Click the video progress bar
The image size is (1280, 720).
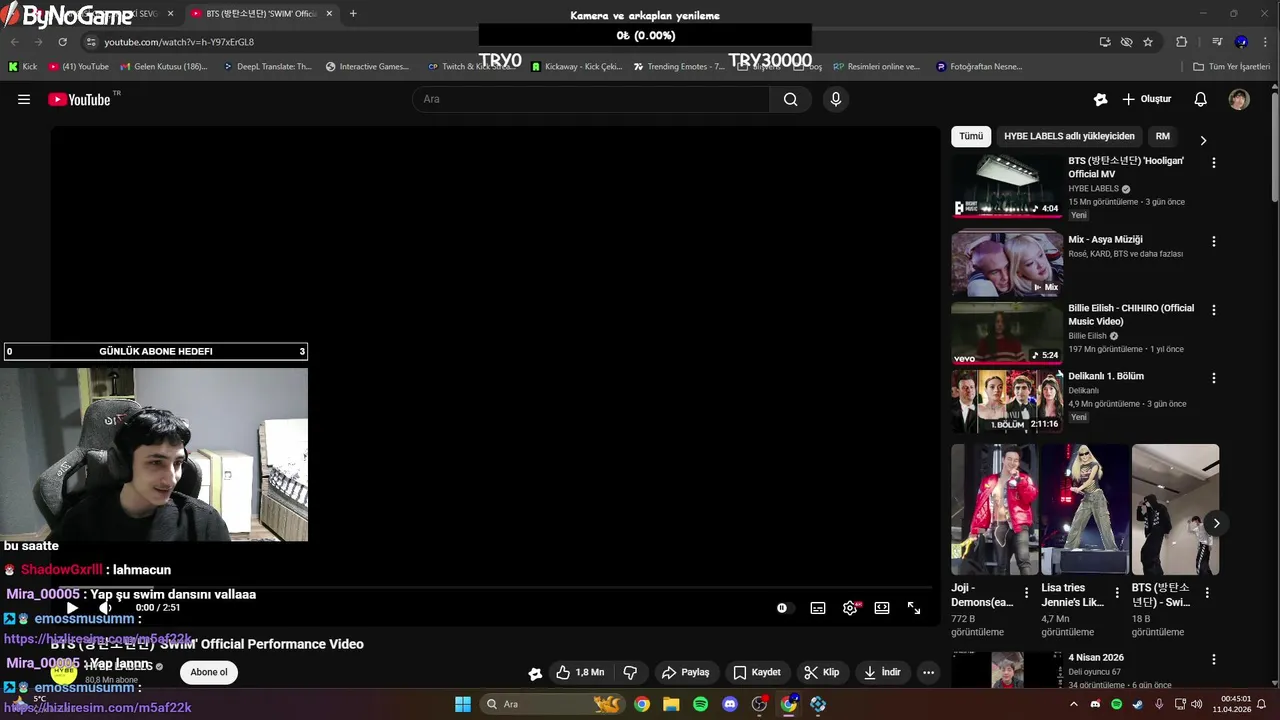495,589
